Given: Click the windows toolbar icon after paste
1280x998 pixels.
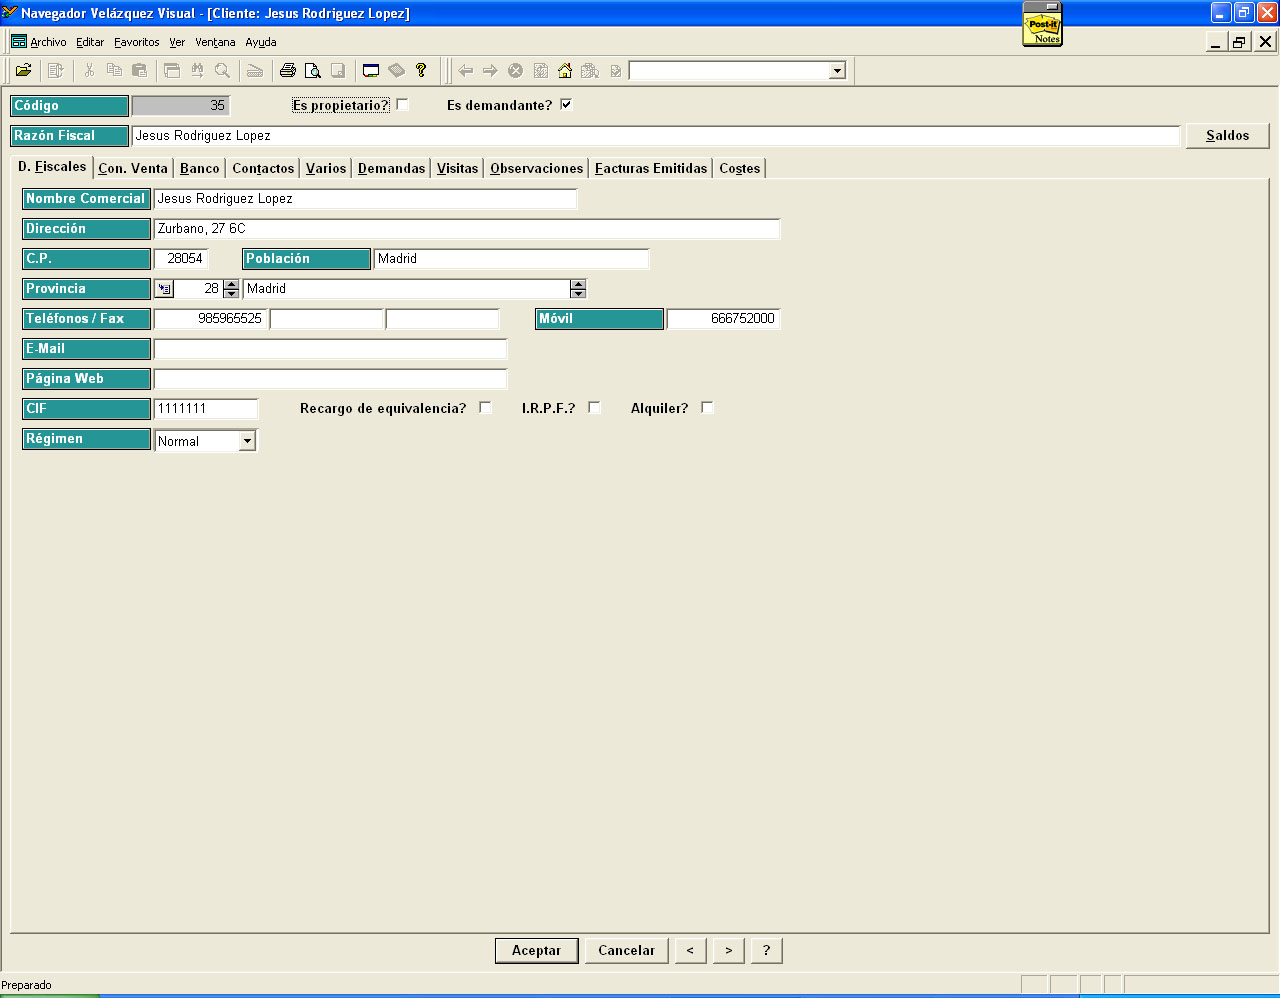Looking at the screenshot, I should click(172, 70).
